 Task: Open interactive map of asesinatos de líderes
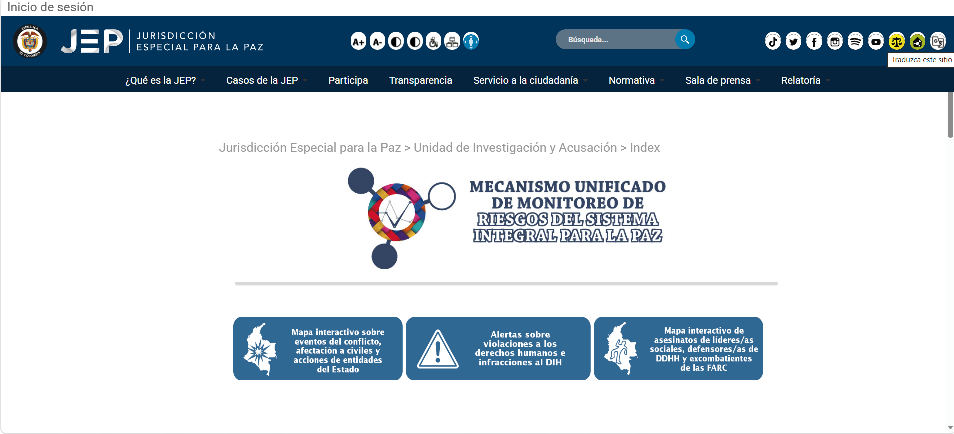[678, 349]
